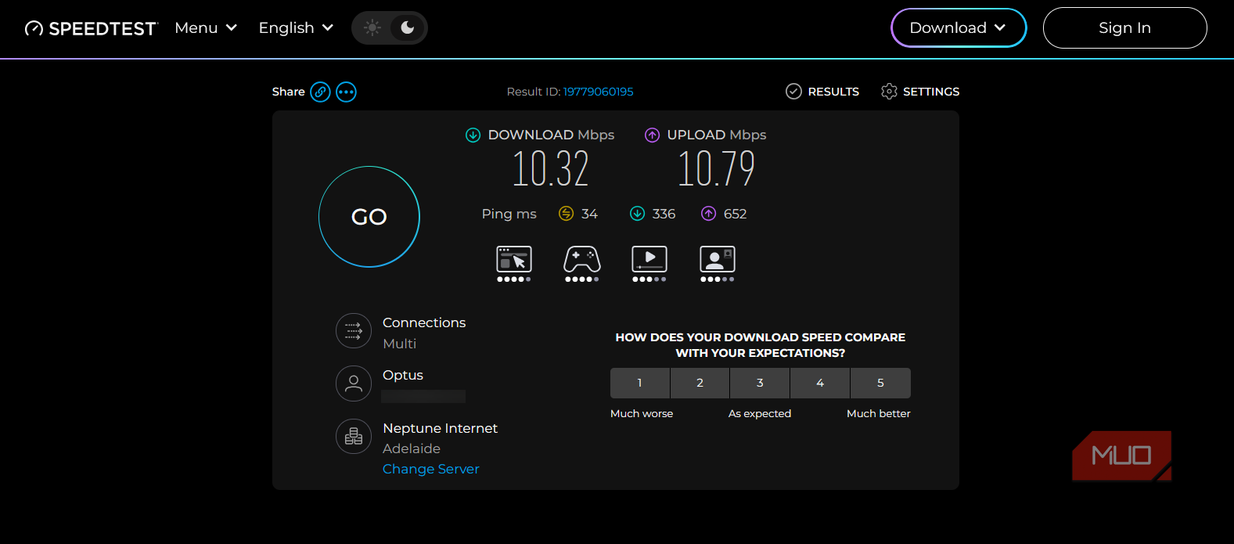Open the Download dropdown button
The height and width of the screenshot is (544, 1234).
pos(959,28)
